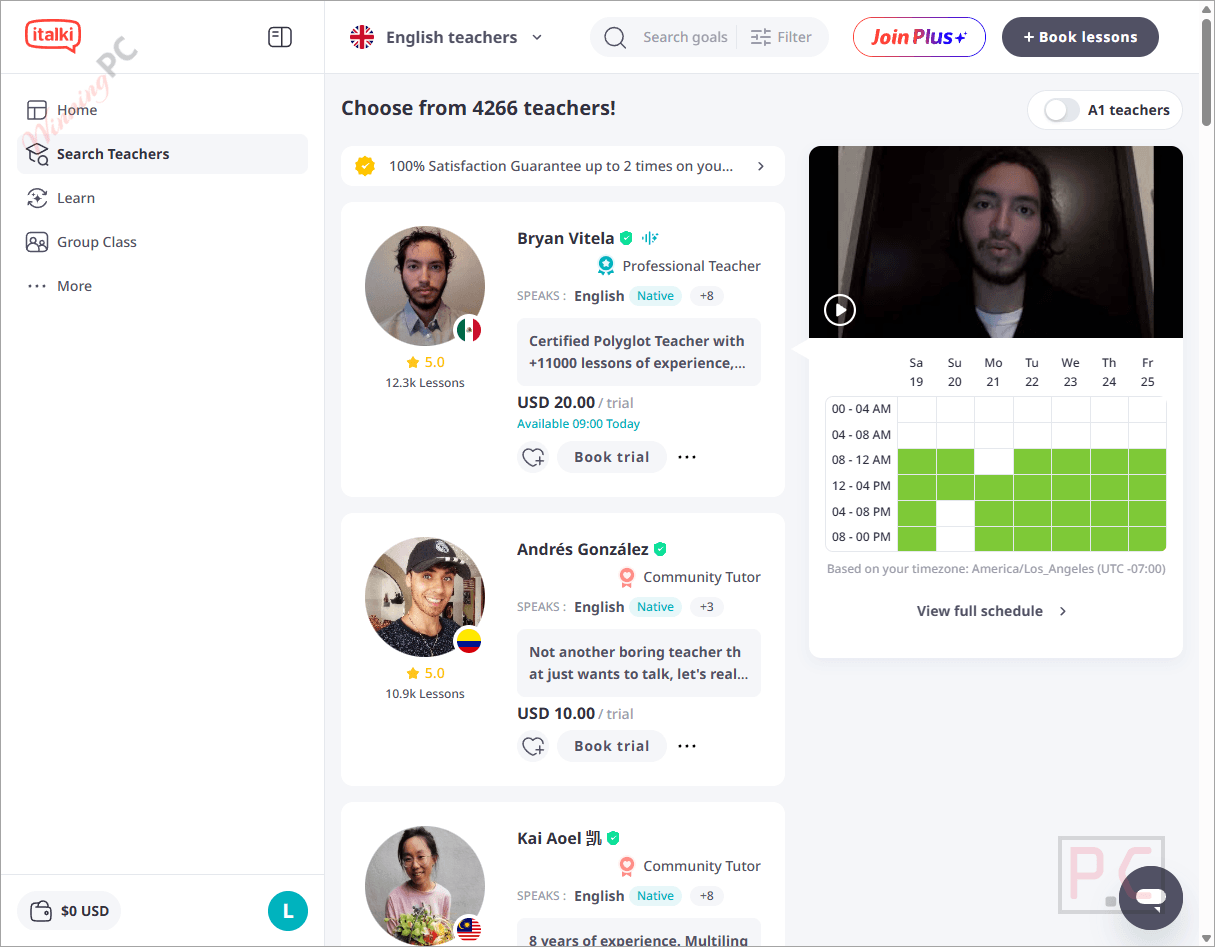Viewport: 1215px width, 947px height.
Task: Click the search magnifier icon
Action: click(x=615, y=37)
